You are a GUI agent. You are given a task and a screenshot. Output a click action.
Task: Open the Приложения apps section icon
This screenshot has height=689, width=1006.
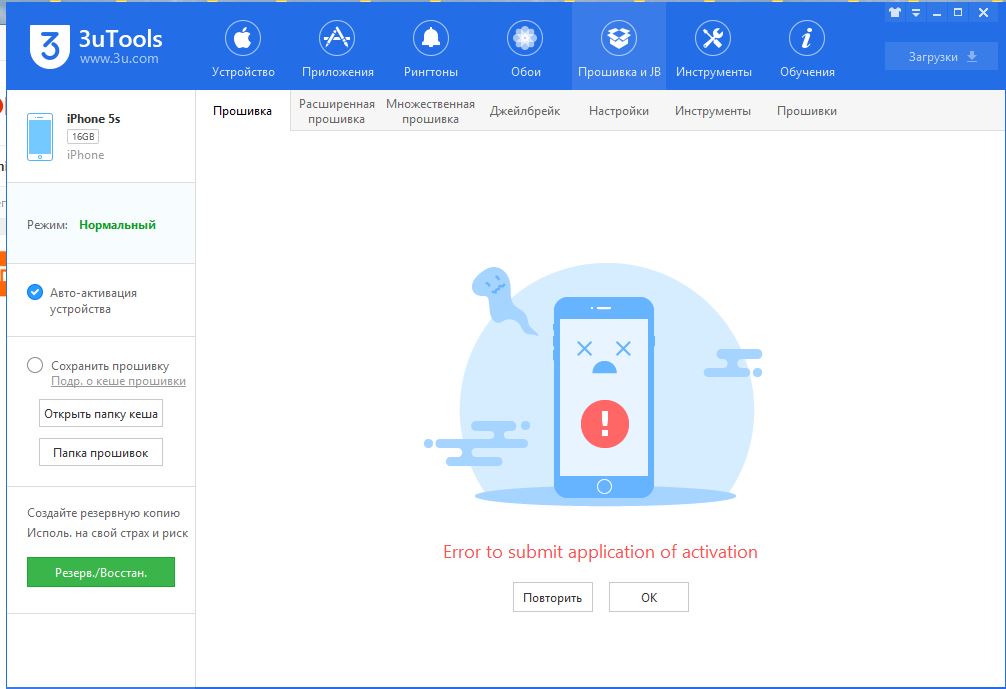pos(337,38)
